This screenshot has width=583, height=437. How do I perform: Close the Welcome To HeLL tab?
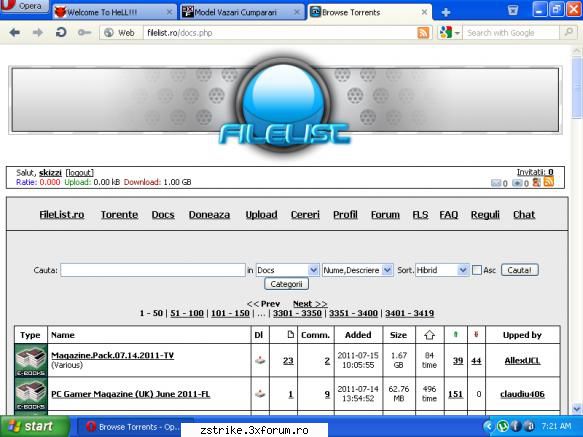(x=169, y=12)
